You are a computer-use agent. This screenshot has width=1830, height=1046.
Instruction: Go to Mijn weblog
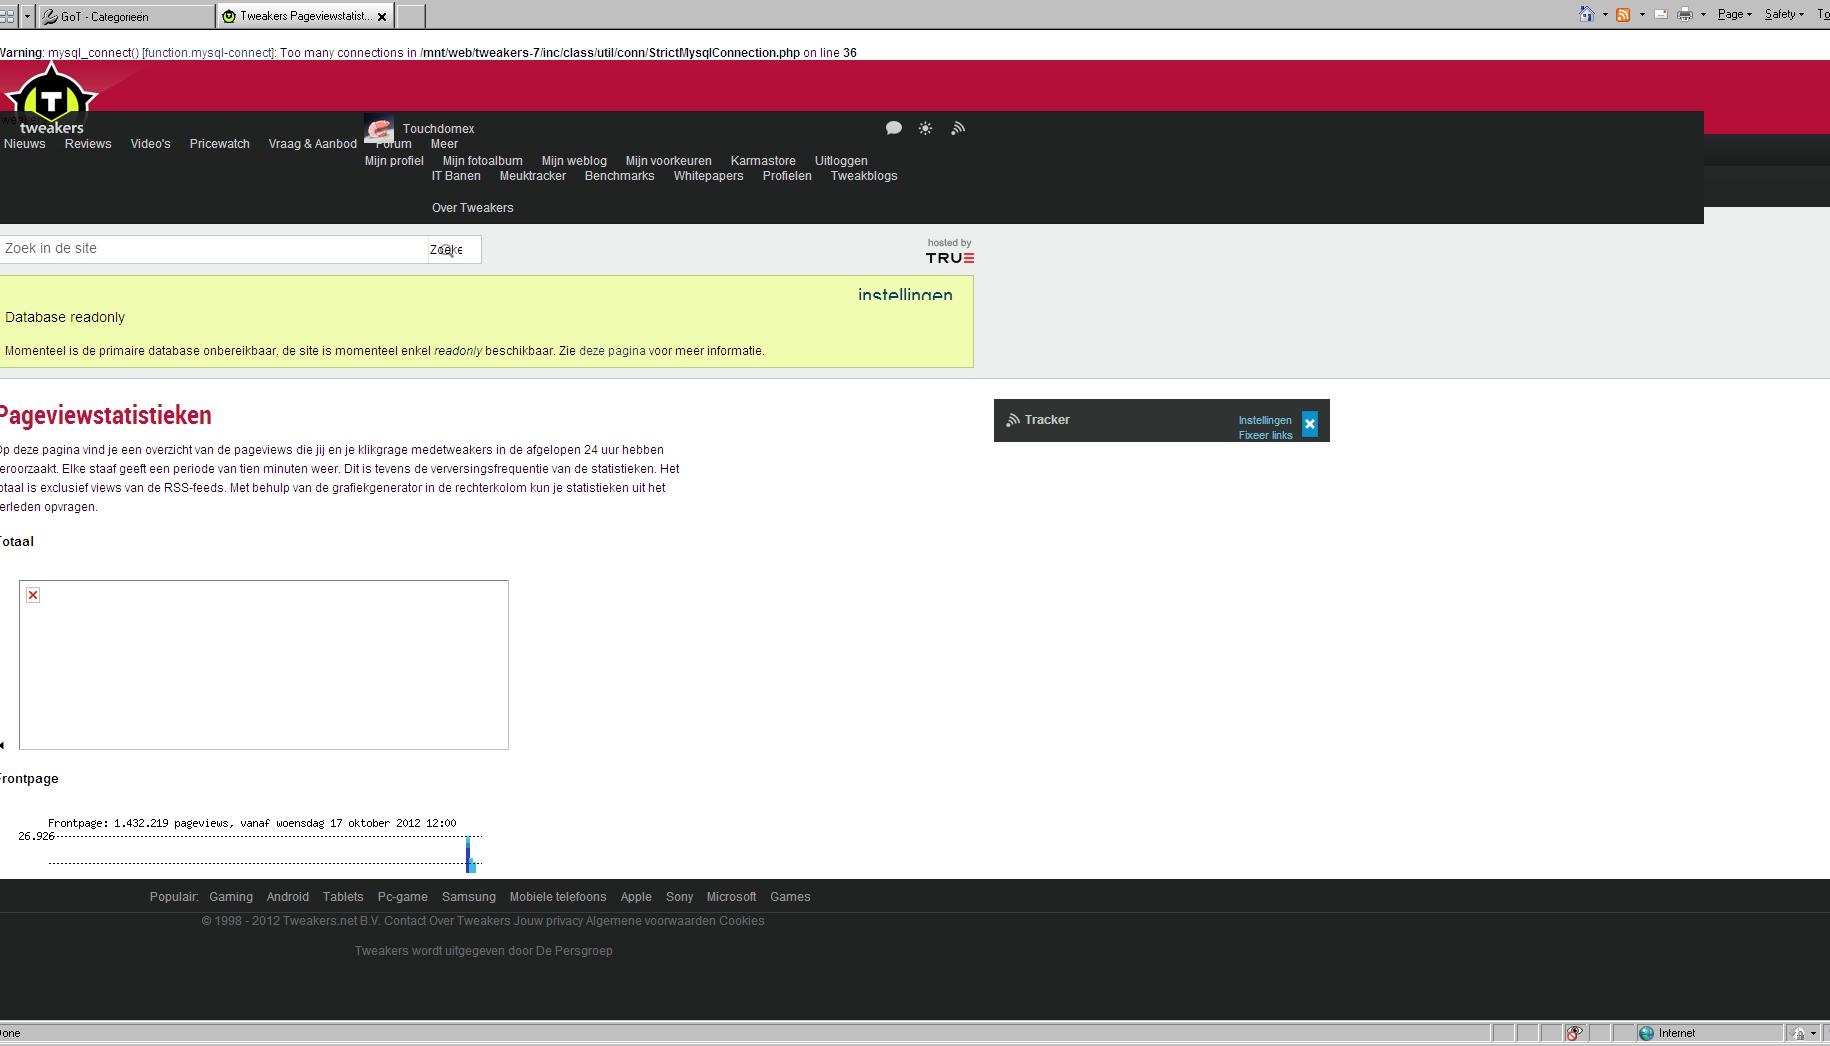pos(574,161)
